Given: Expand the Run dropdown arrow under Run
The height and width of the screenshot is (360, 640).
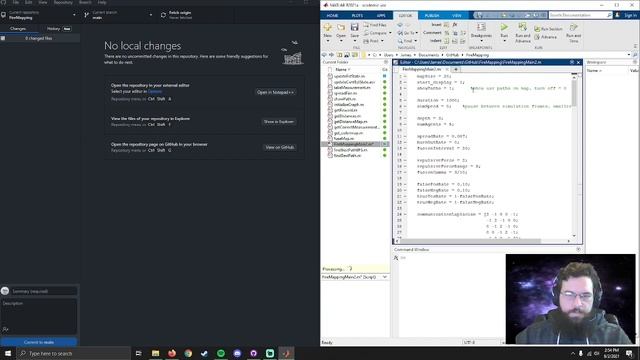Looking at the screenshot, I should point(504,41).
